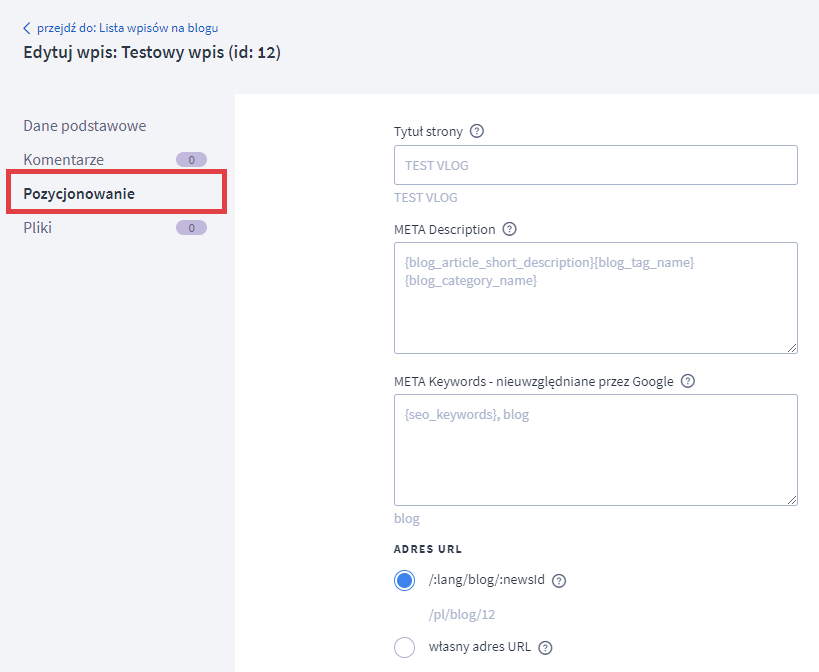Viewport: 819px width, 672px height.
Task: Click the ADRES URL section heading
Action: click(x=428, y=549)
